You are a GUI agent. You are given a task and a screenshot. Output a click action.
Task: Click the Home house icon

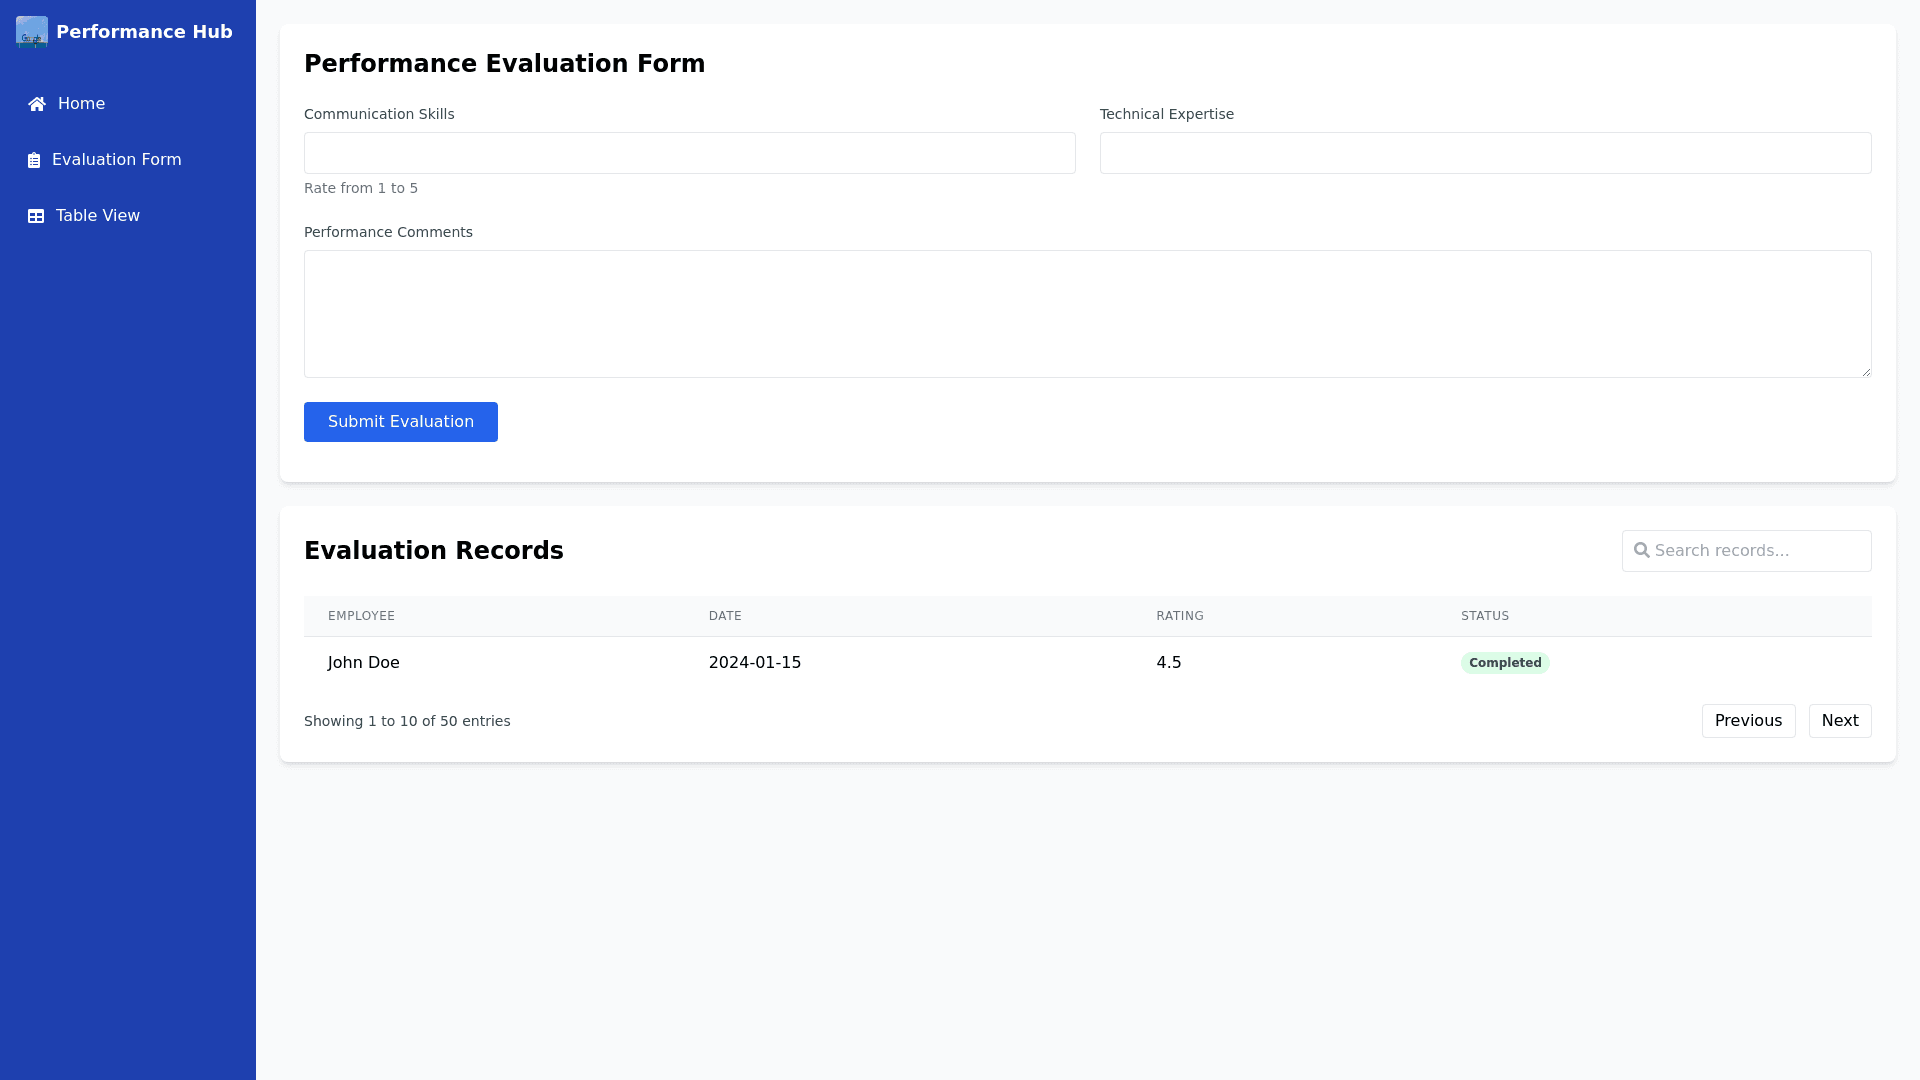(37, 104)
